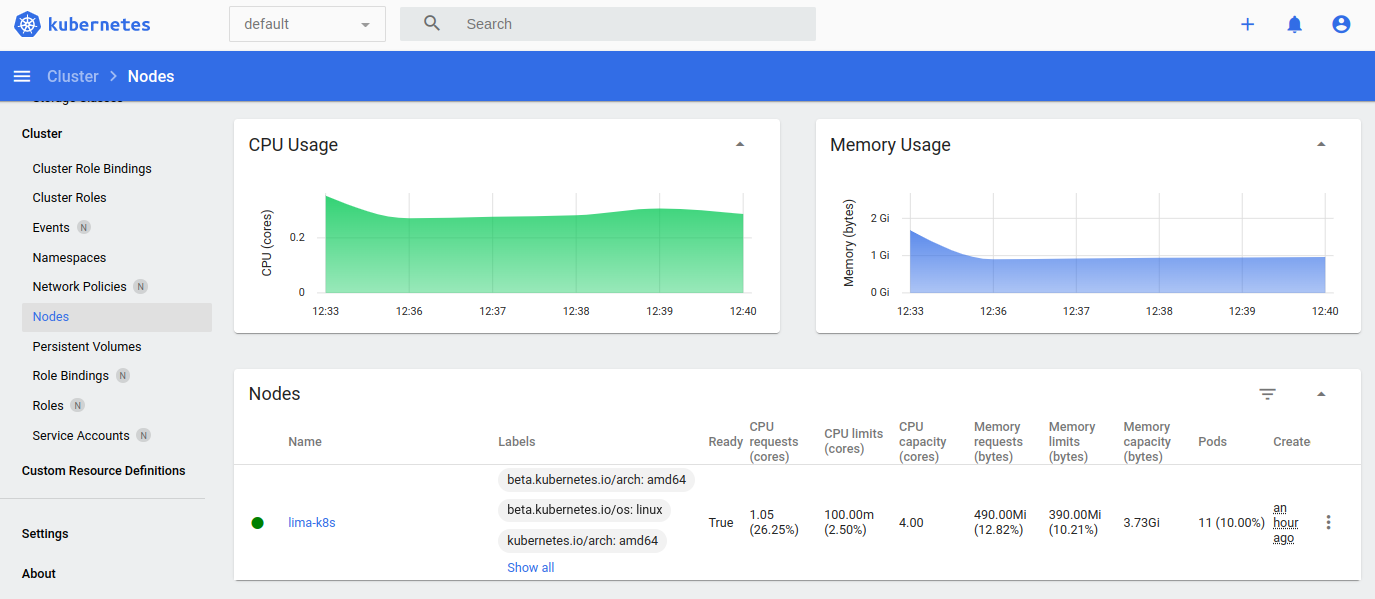Viewport: 1375px width, 599px height.
Task: Click the create new resource plus icon
Action: point(1247,23)
